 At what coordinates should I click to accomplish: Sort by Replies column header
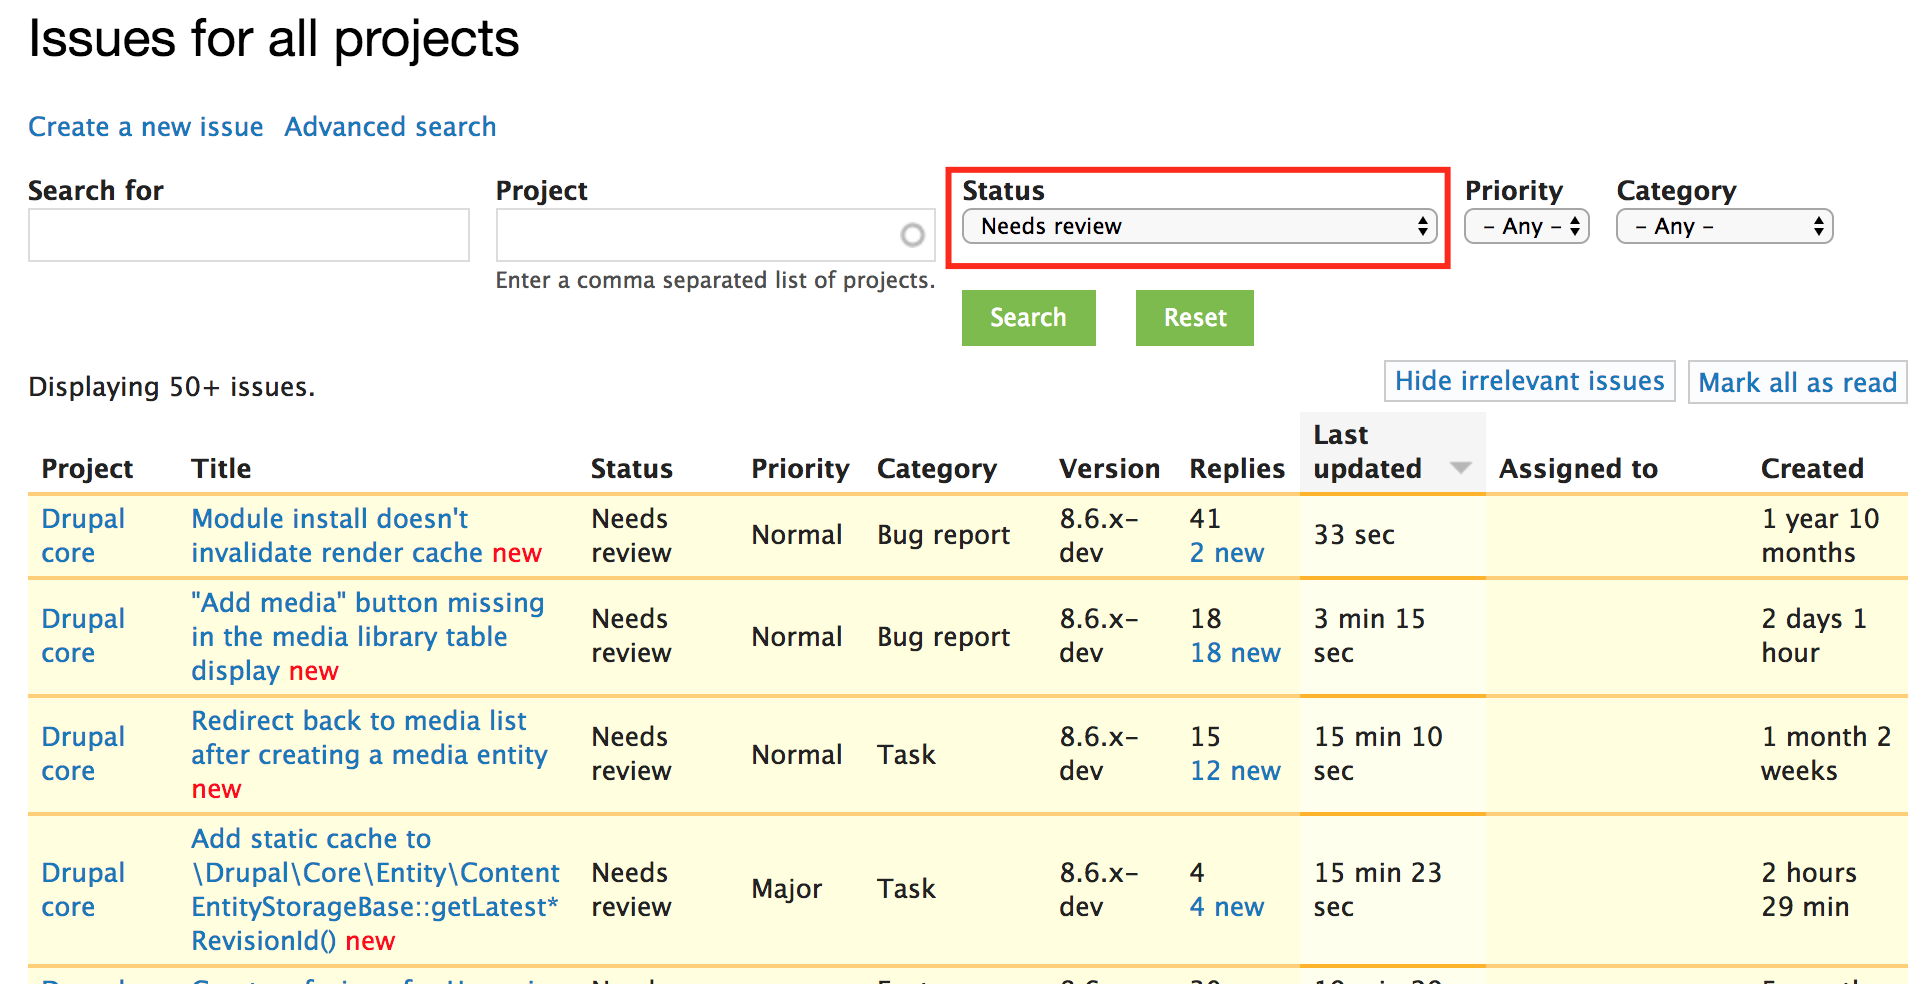[x=1237, y=468]
